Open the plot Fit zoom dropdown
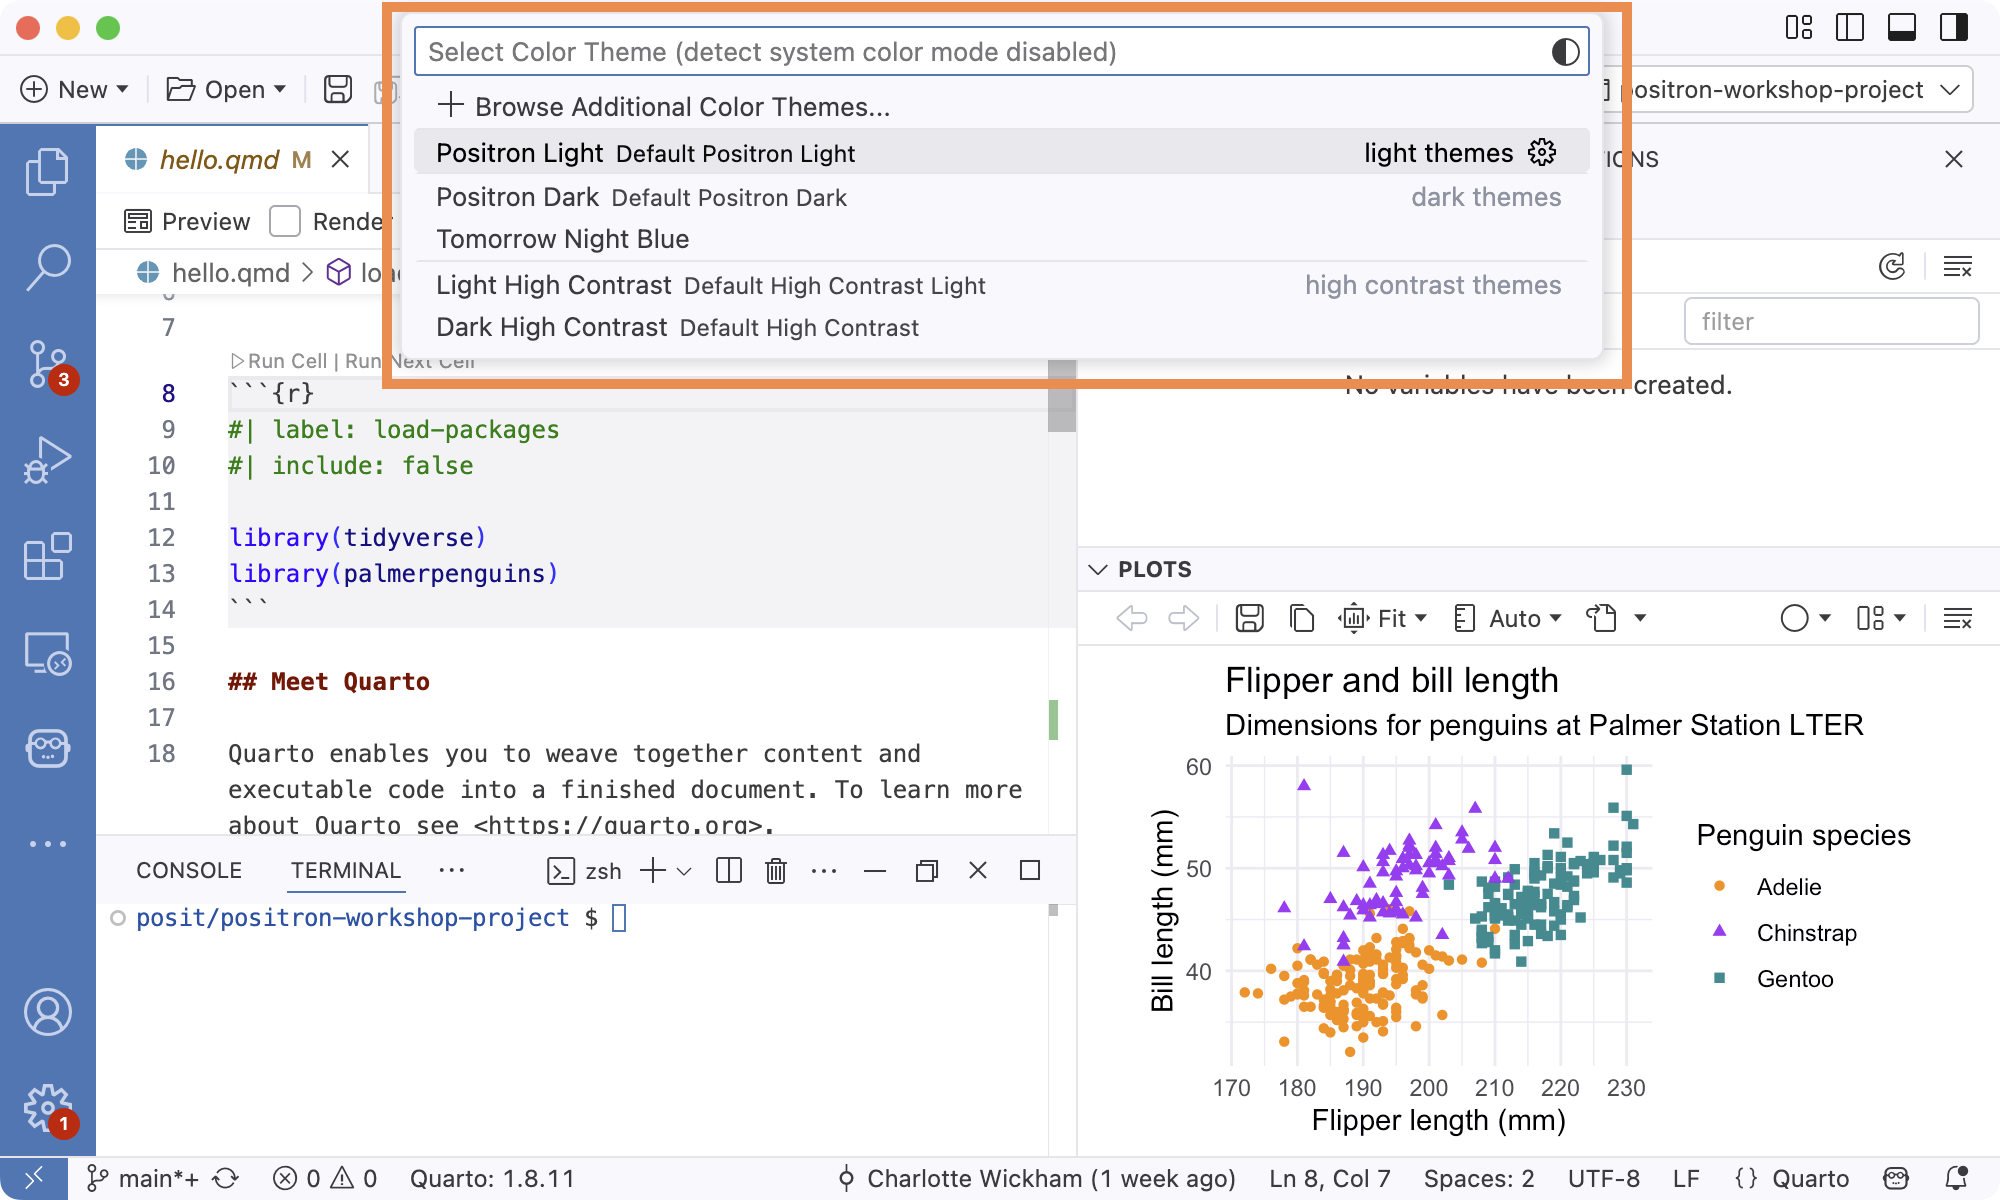 coord(1383,618)
